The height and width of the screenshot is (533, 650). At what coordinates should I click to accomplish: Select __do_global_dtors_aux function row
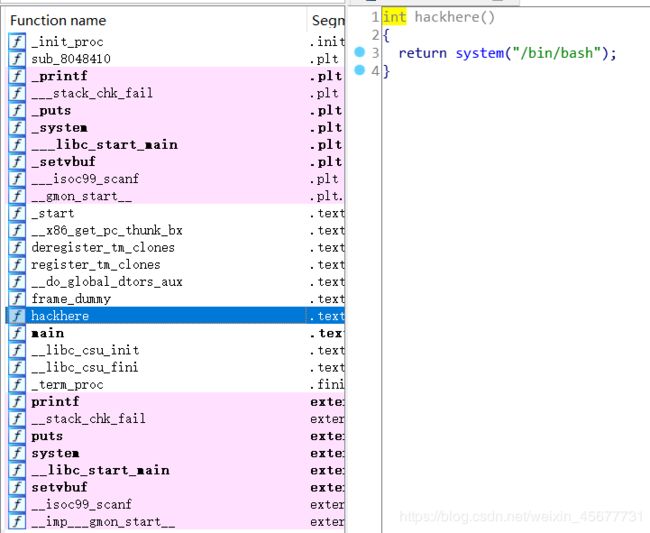point(176,281)
